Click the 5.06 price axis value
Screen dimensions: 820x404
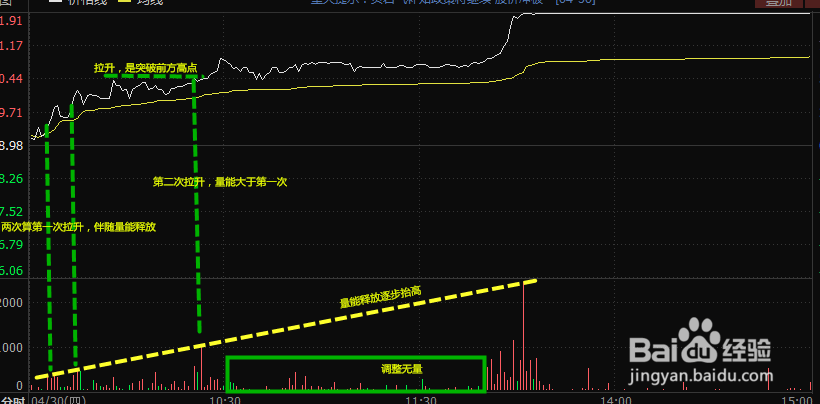(x=11, y=270)
